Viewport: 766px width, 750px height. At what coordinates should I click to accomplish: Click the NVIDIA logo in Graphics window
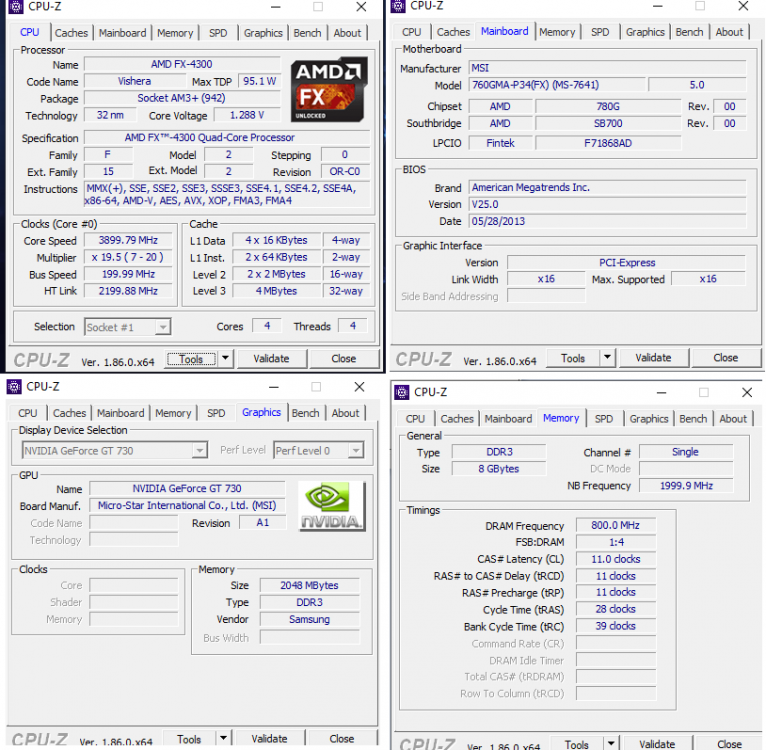pyautogui.click(x=332, y=506)
